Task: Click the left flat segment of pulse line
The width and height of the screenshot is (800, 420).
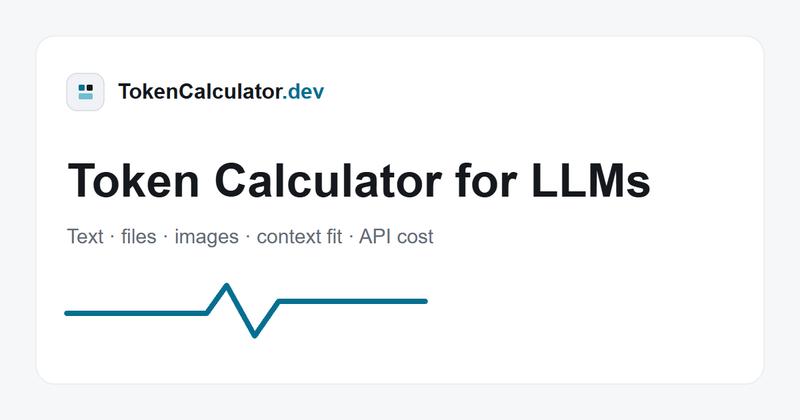Action: [136, 313]
